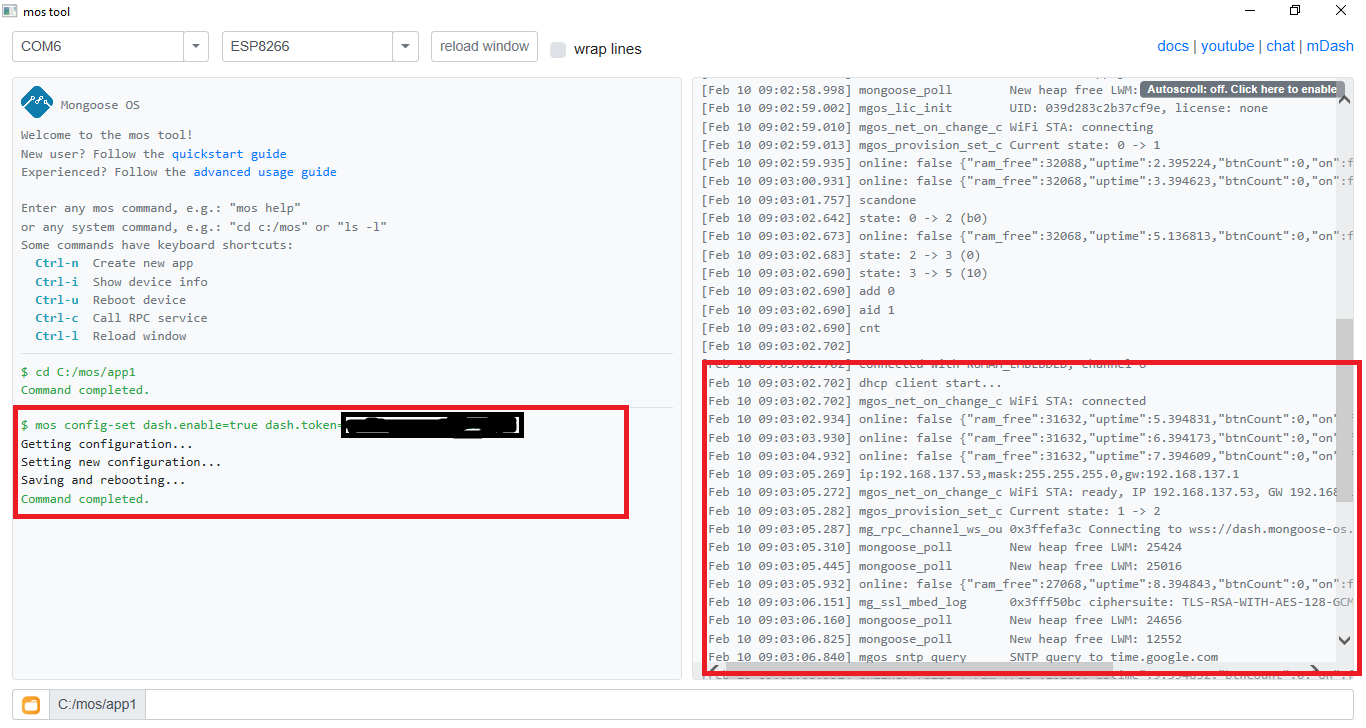Follow the quickstart guide link
1366x728 pixels.
229,154
